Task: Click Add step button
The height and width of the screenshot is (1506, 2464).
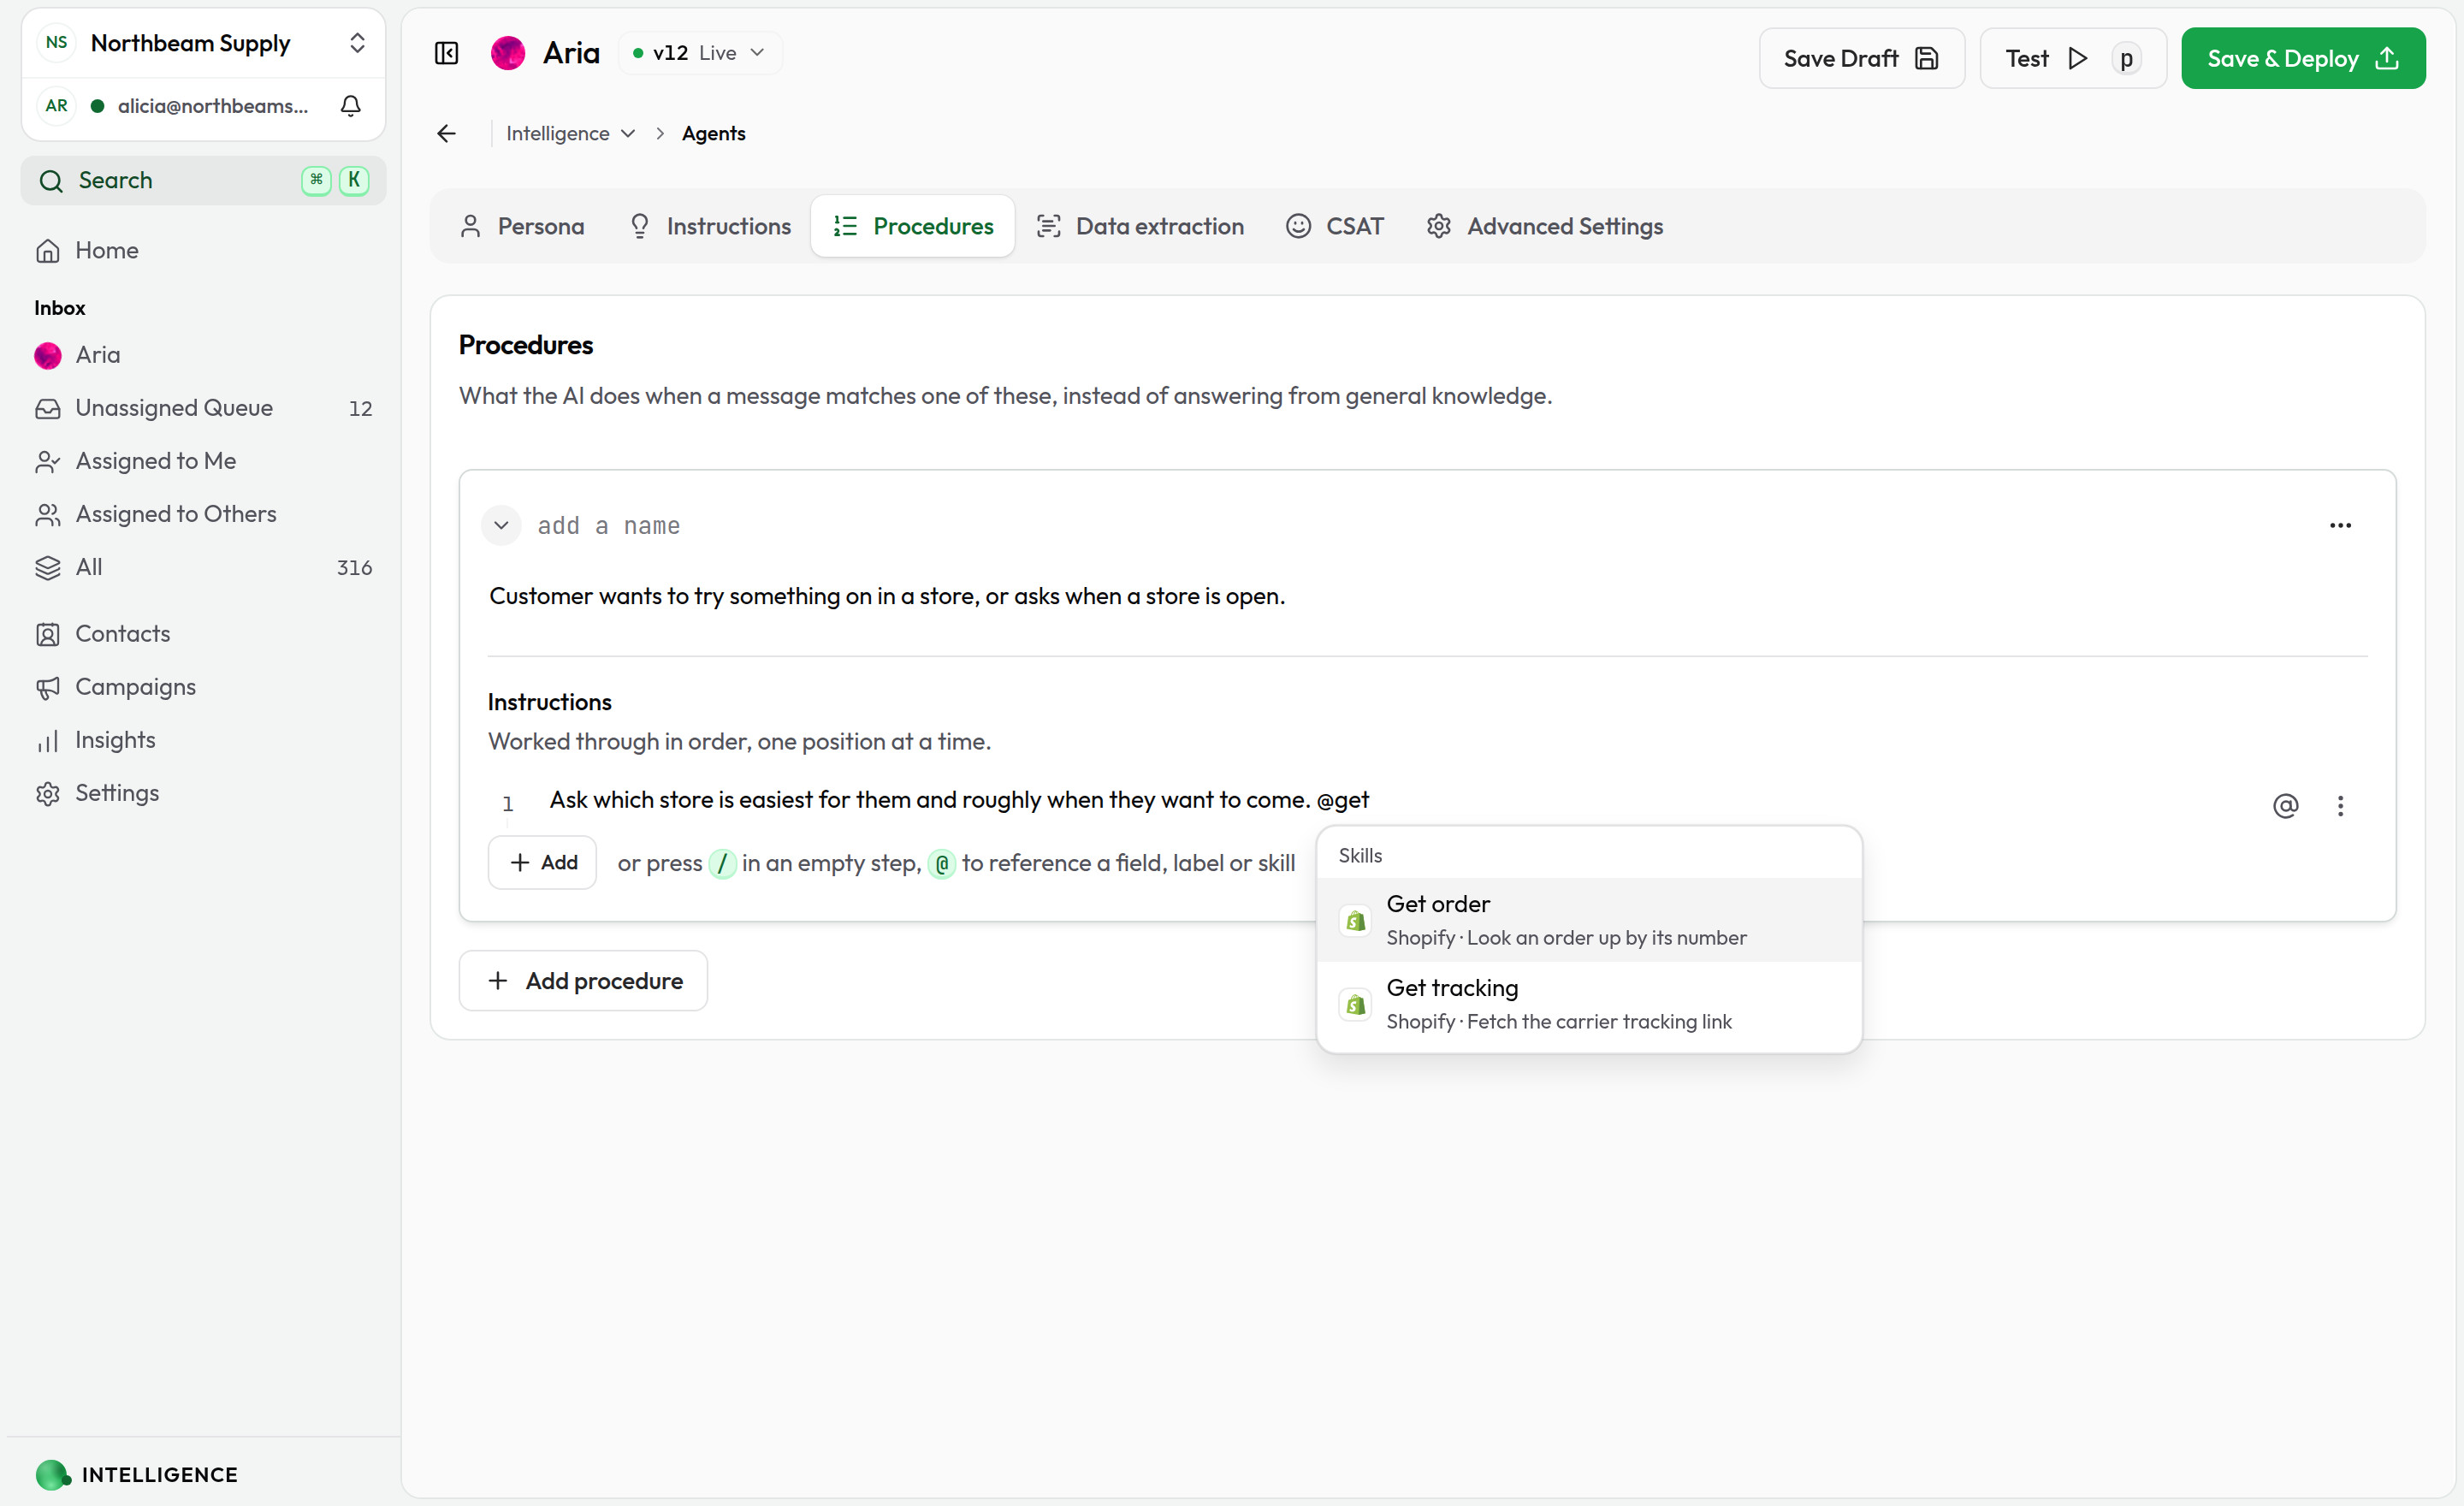Action: (543, 863)
